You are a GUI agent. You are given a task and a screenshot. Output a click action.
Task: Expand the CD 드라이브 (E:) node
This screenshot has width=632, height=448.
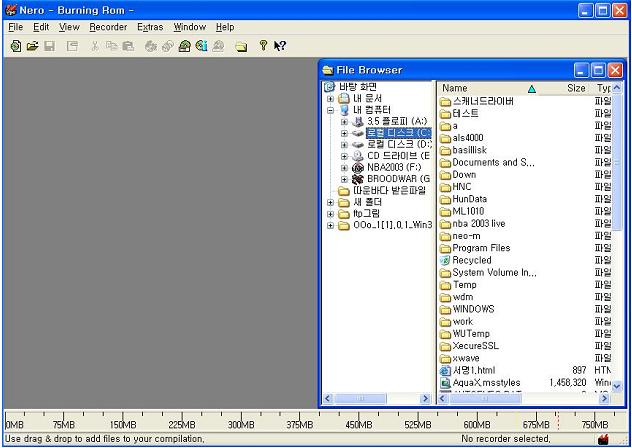(344, 156)
